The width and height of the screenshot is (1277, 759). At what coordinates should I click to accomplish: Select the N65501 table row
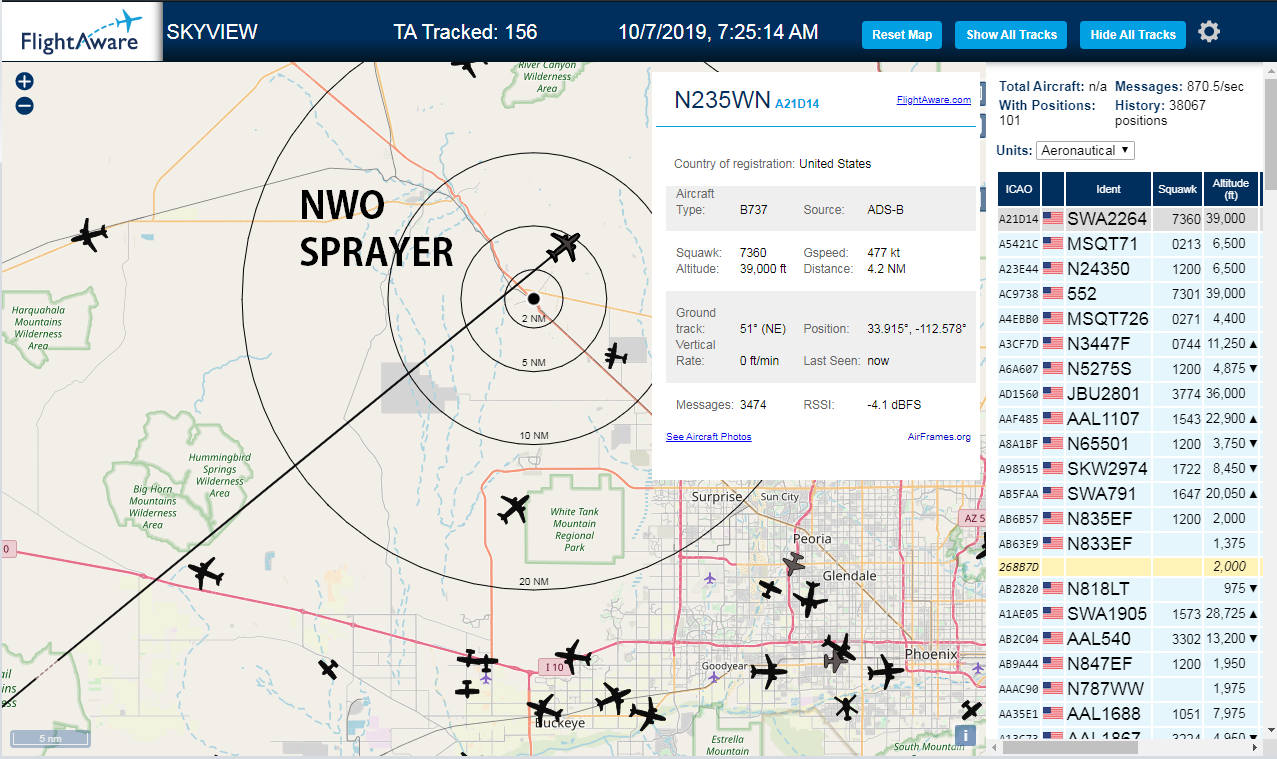(x=1128, y=443)
